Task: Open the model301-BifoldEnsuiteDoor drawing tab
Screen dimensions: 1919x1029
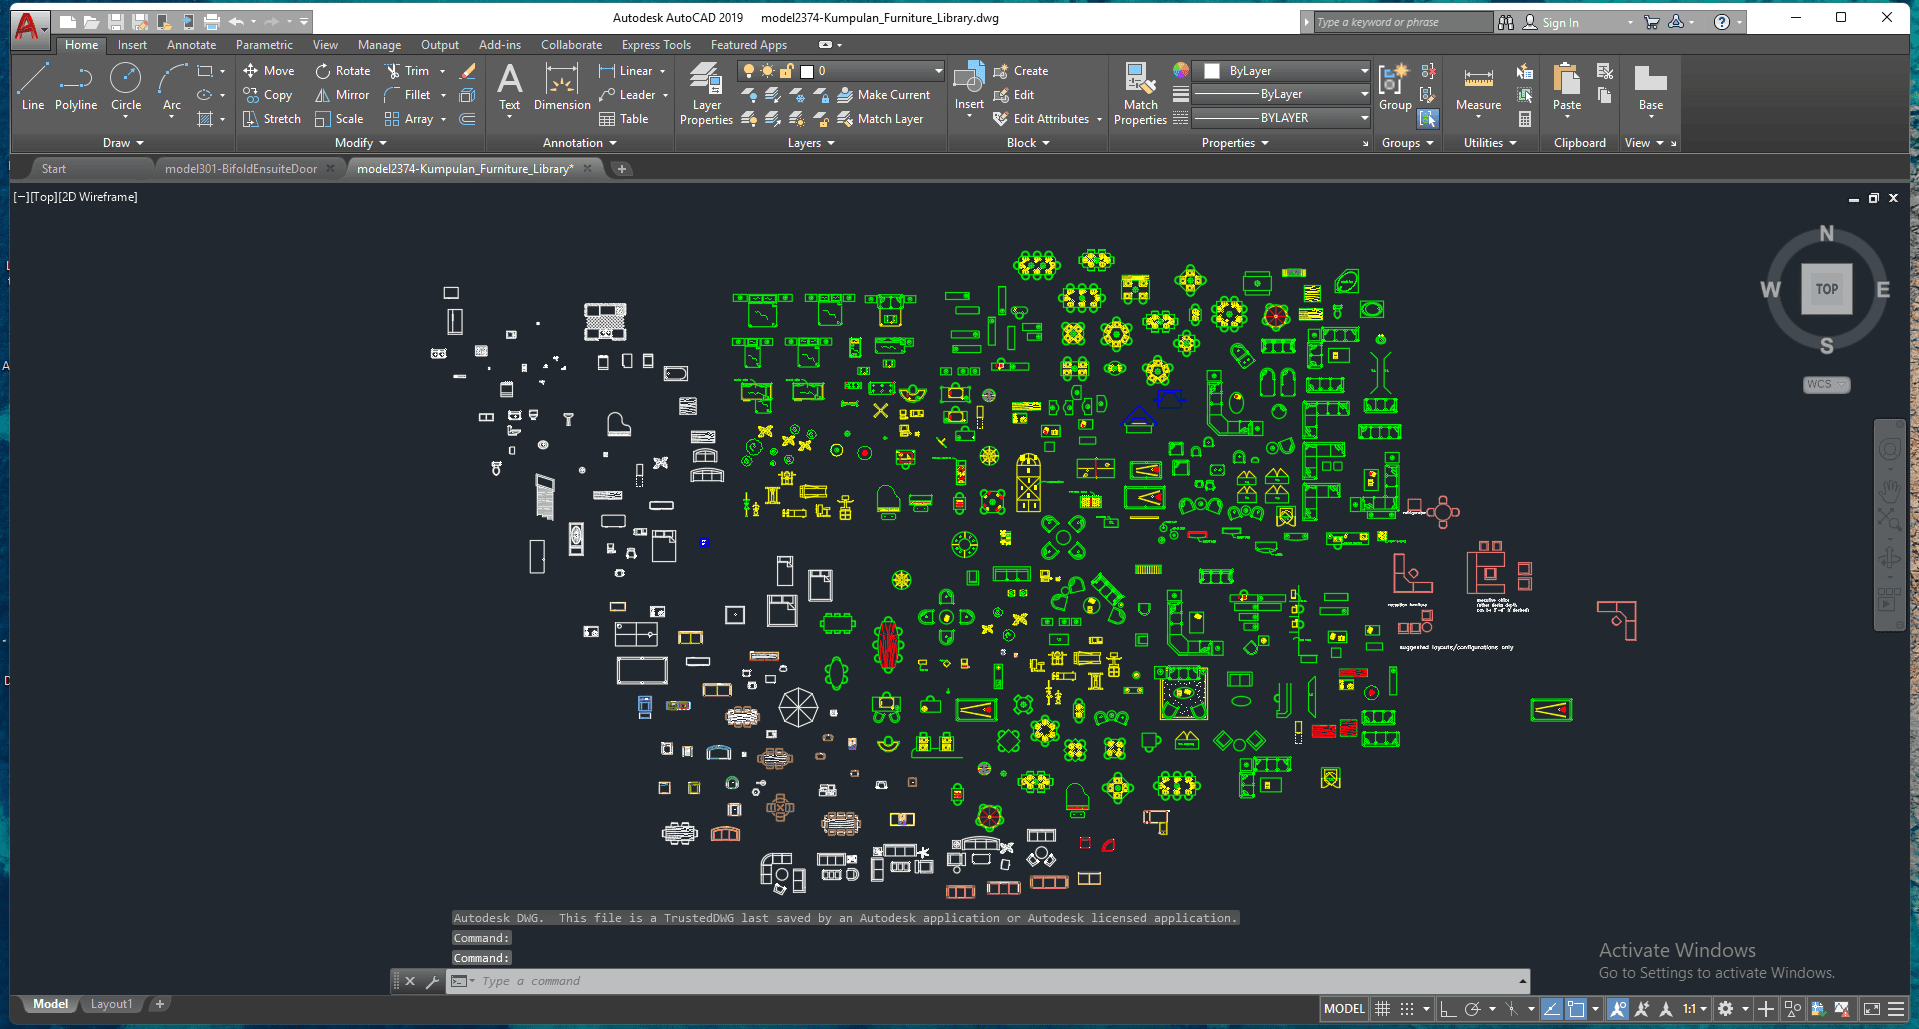Action: tap(240, 169)
